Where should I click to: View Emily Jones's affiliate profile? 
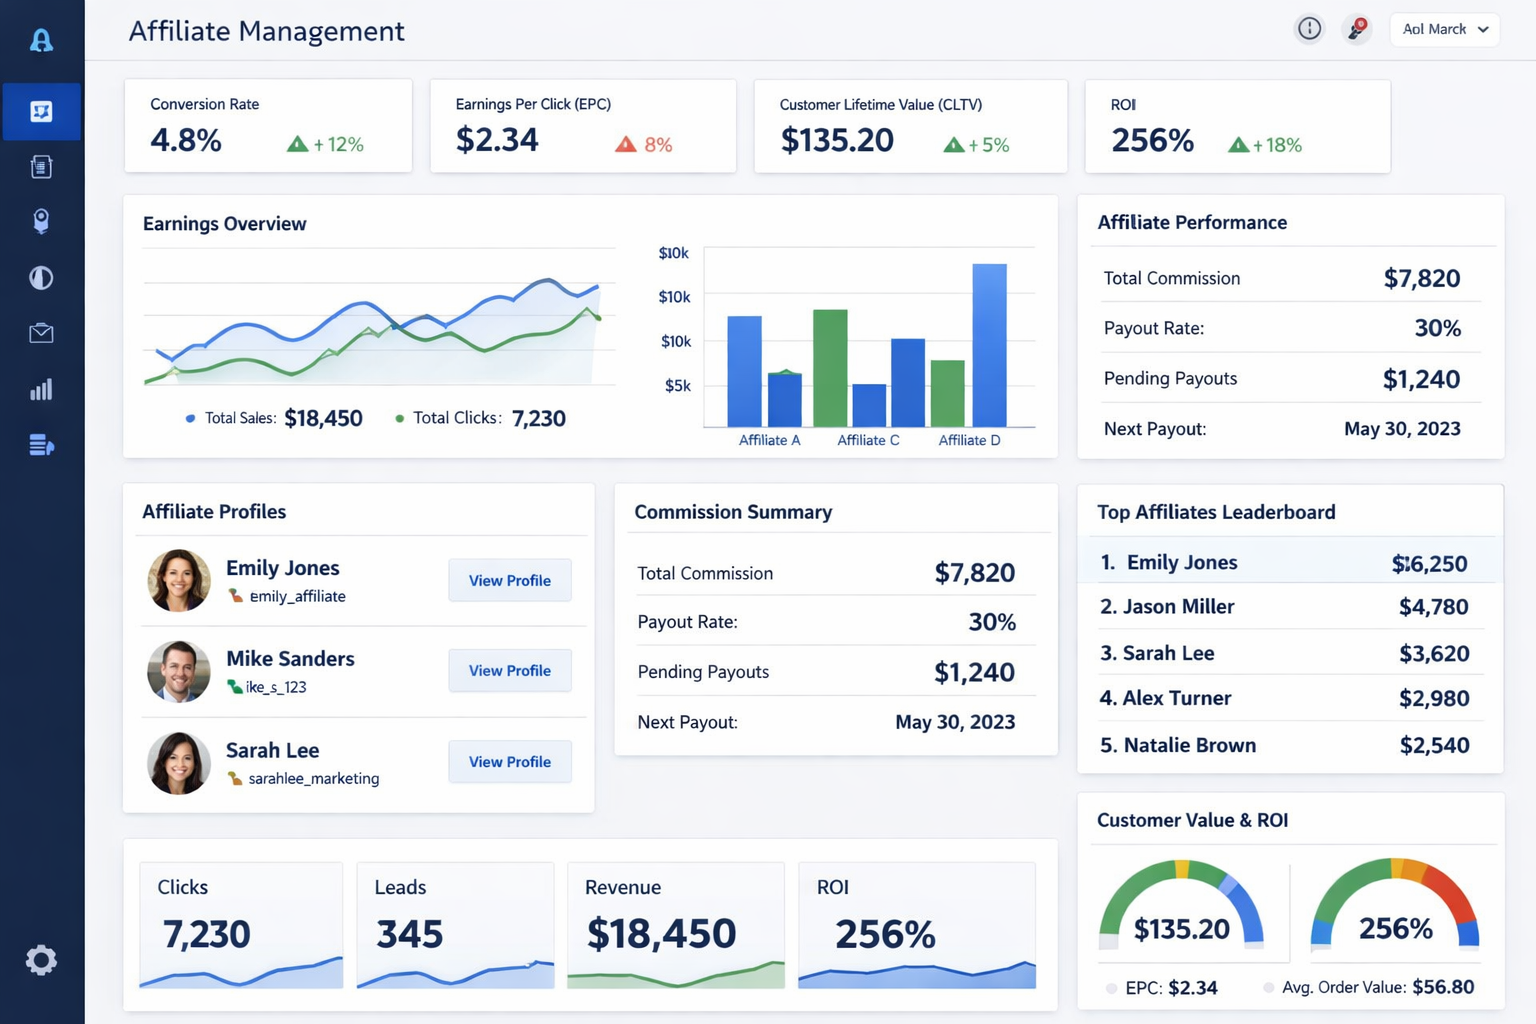(509, 580)
